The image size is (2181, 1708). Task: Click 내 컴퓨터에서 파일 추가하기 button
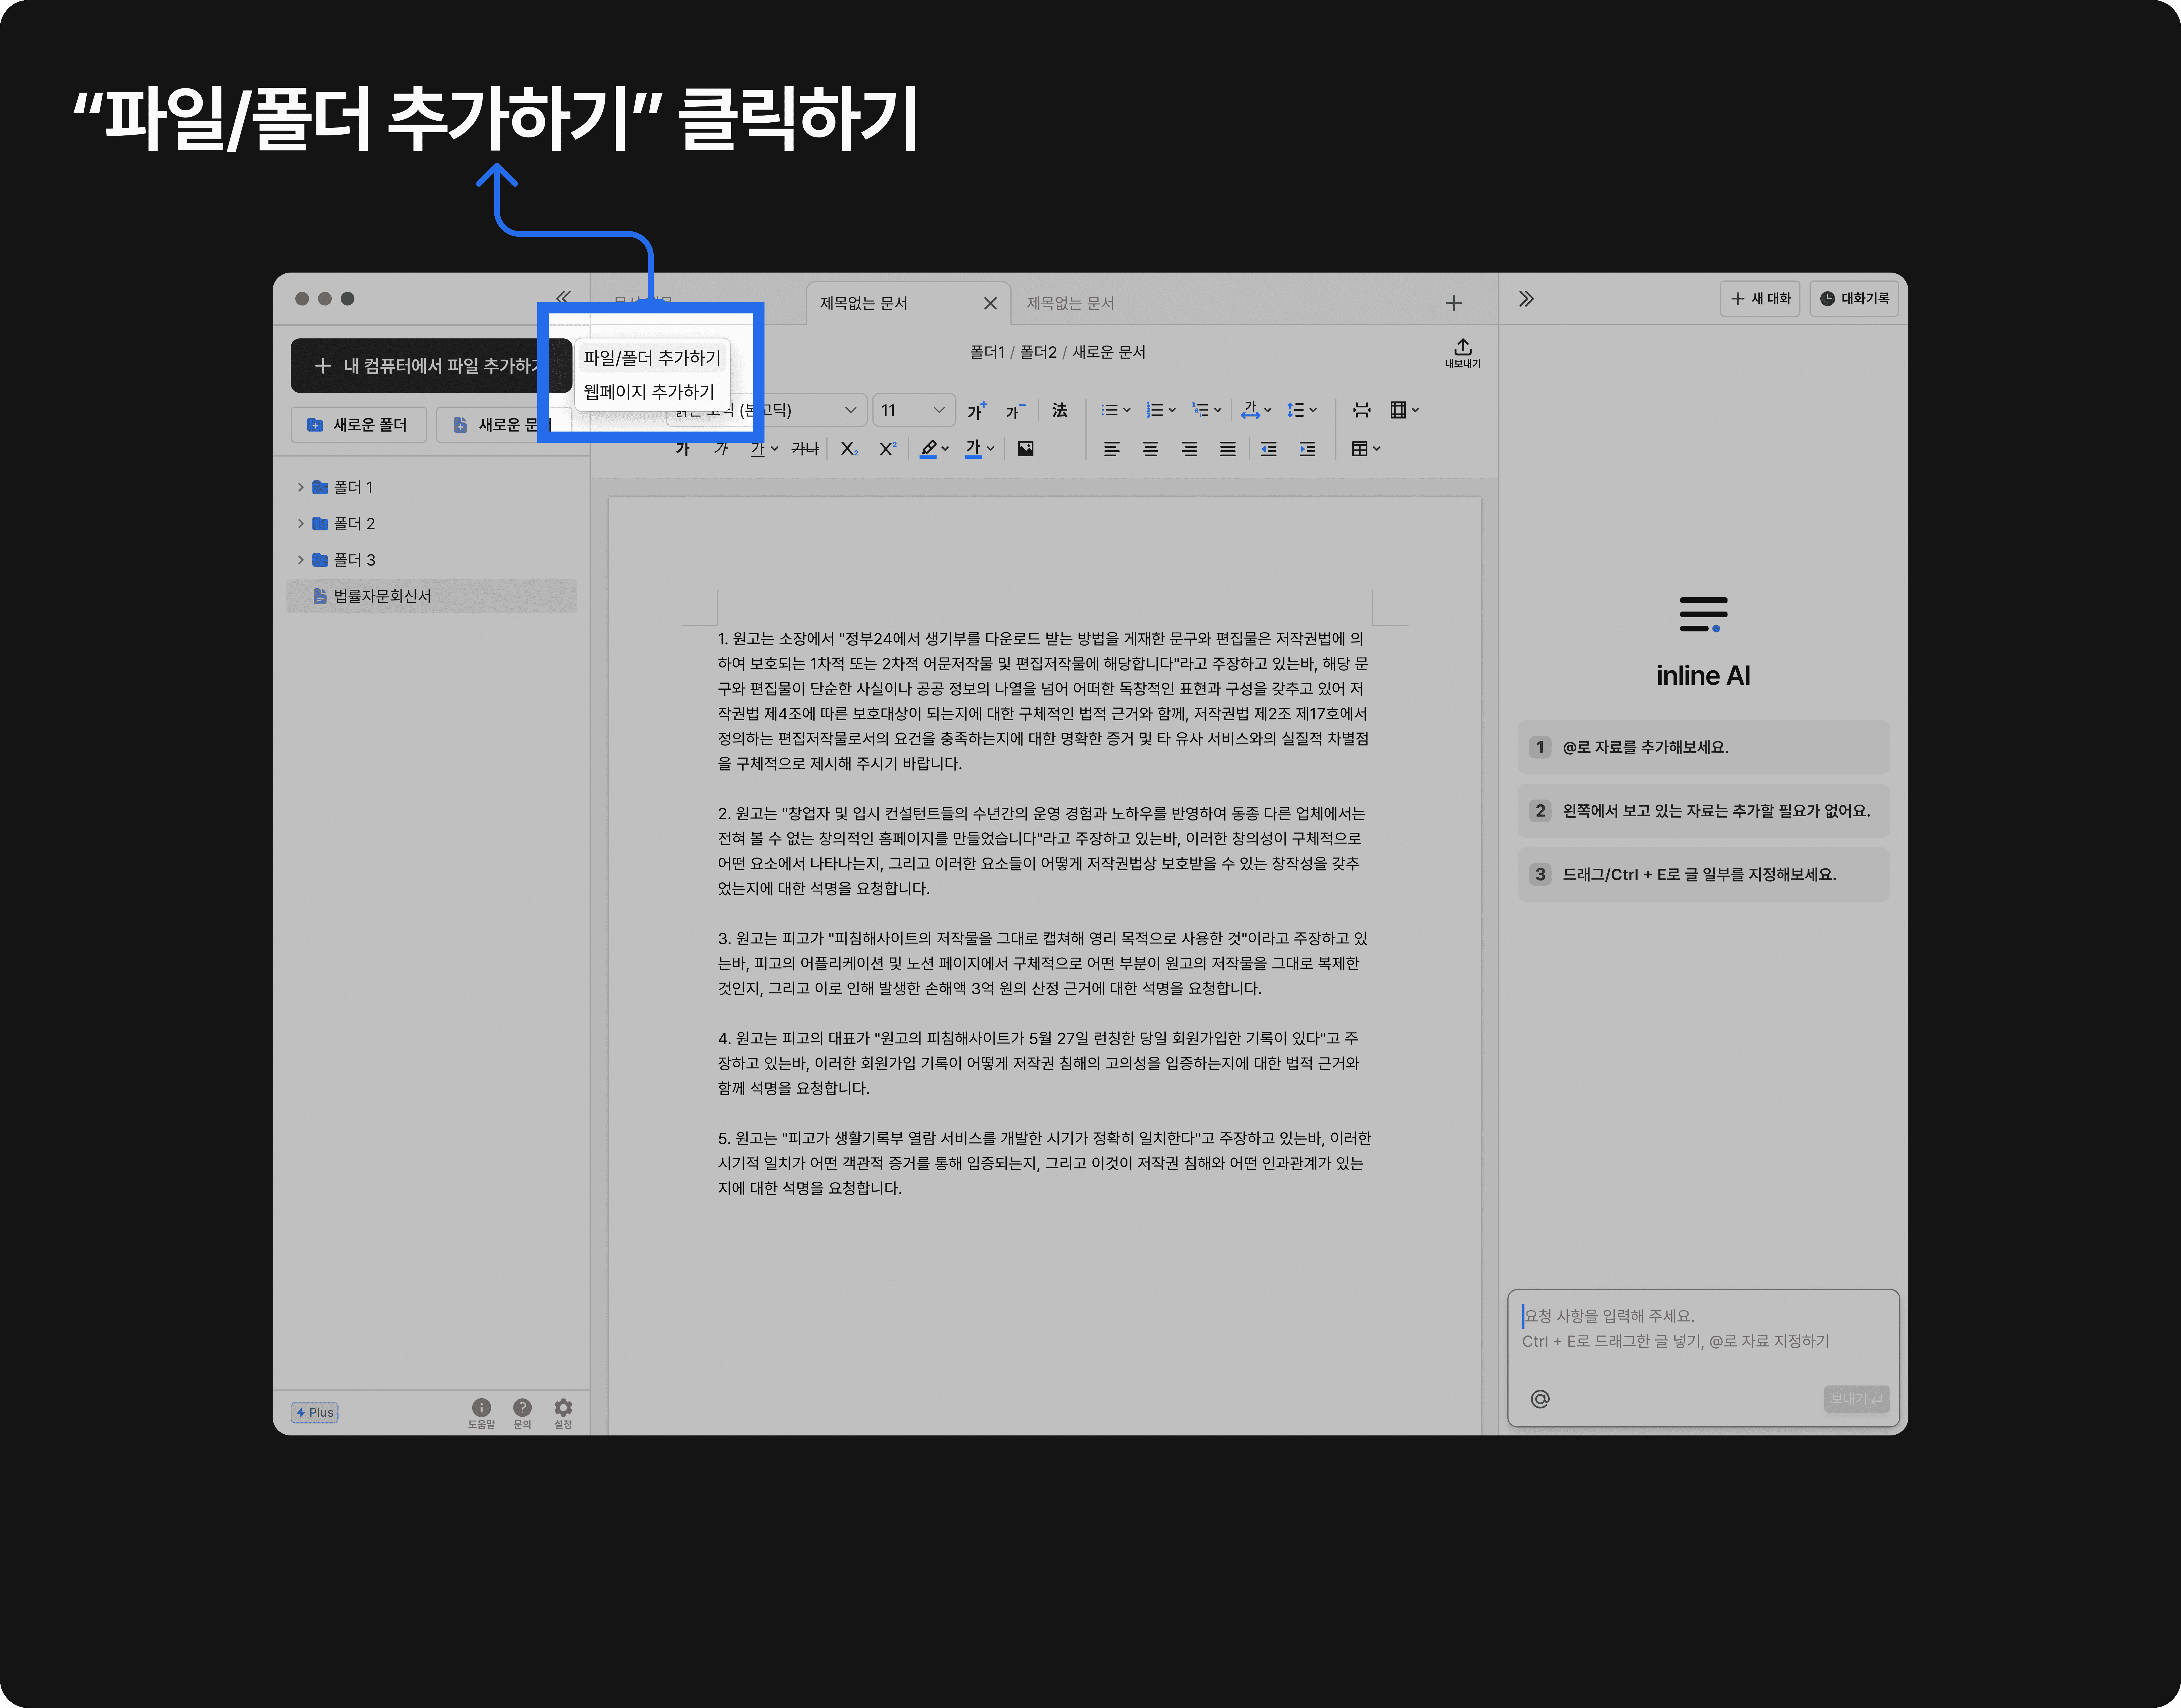click(431, 366)
